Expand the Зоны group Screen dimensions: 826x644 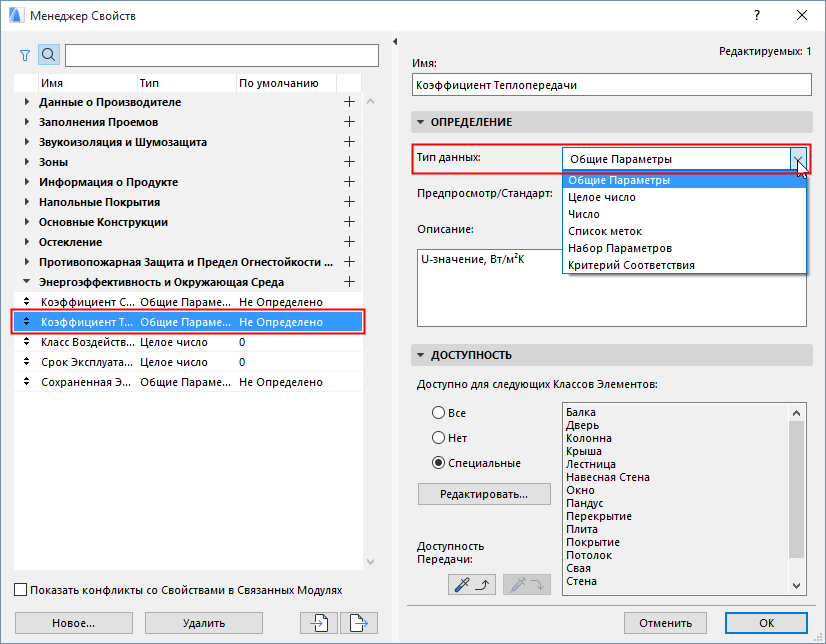[26, 162]
